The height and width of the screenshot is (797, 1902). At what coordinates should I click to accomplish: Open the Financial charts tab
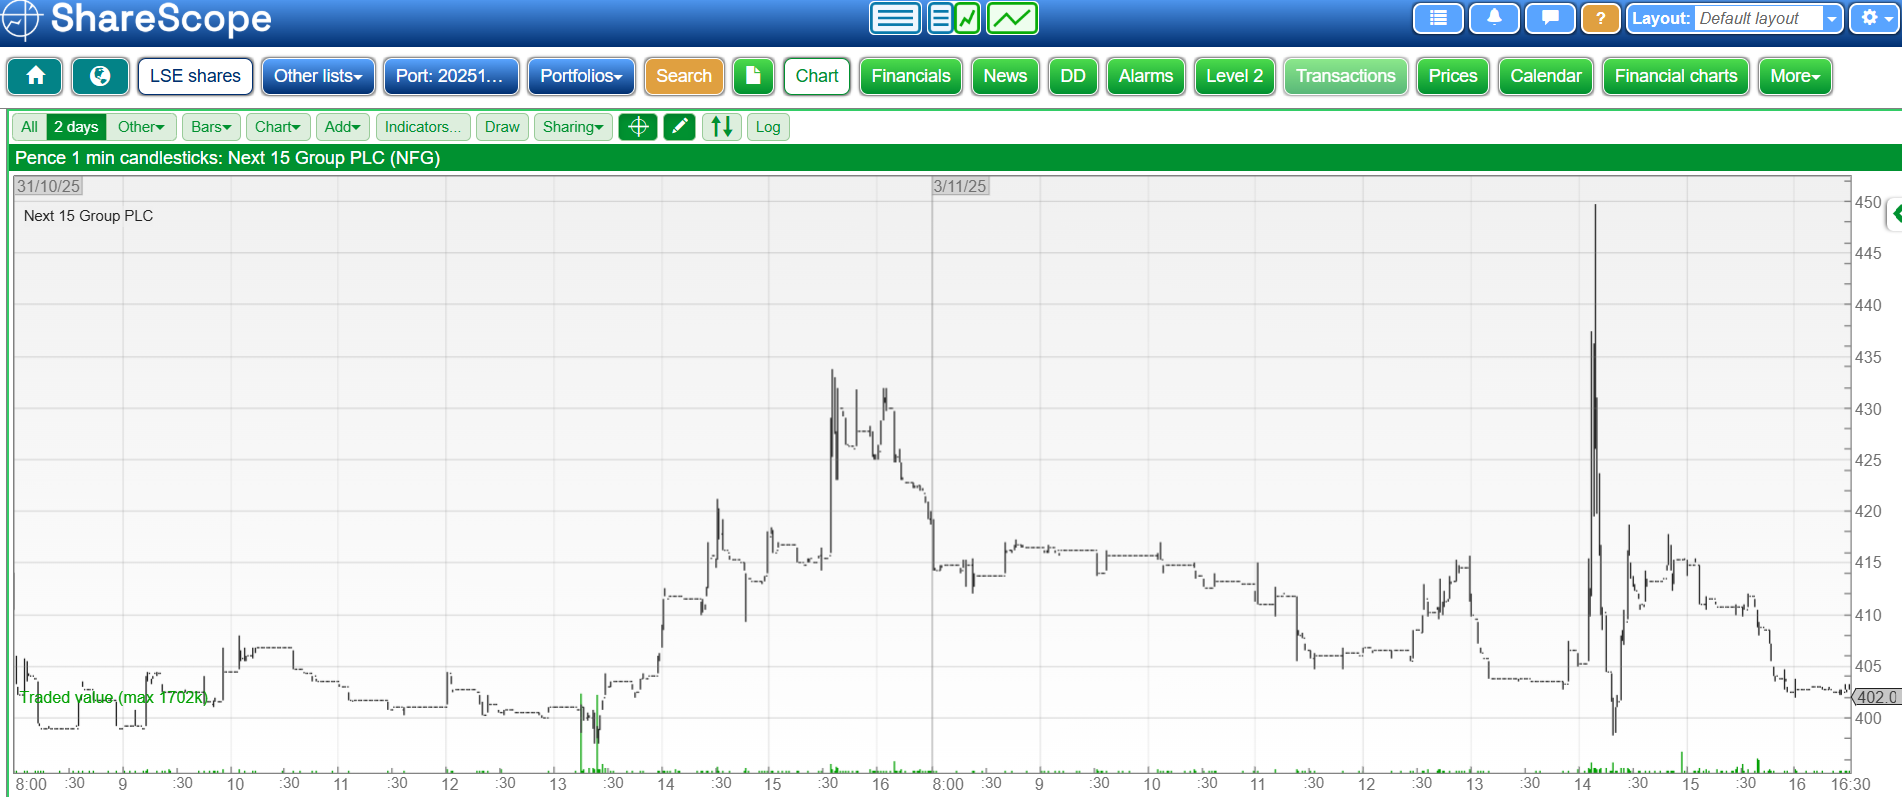(1676, 76)
